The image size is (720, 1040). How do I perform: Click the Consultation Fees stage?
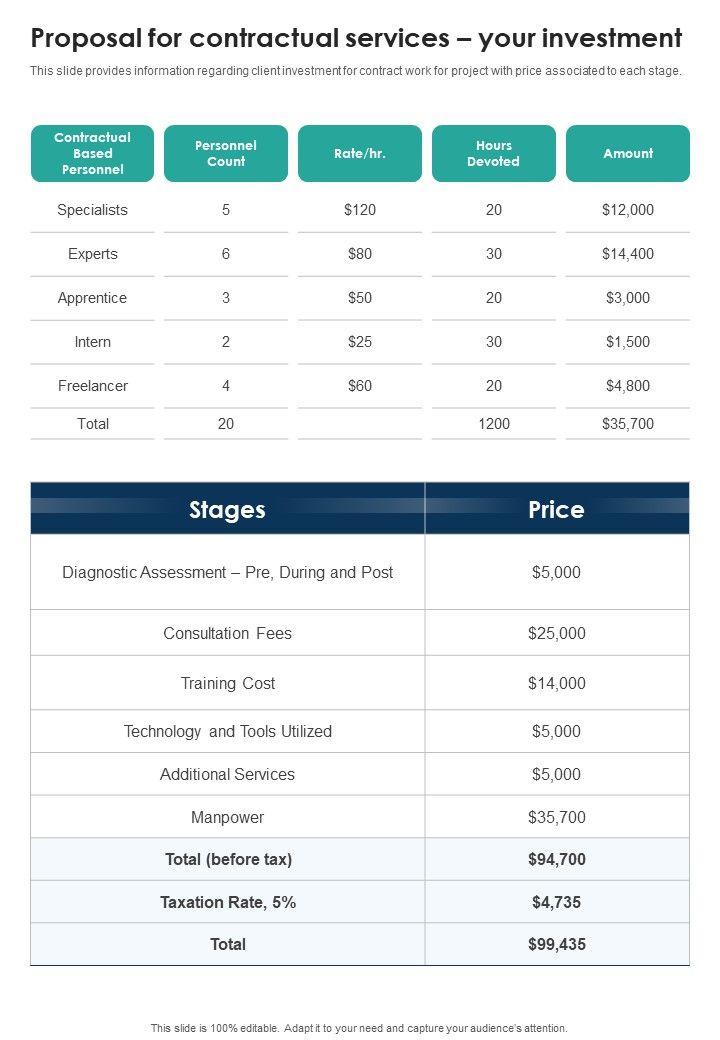[x=227, y=633]
